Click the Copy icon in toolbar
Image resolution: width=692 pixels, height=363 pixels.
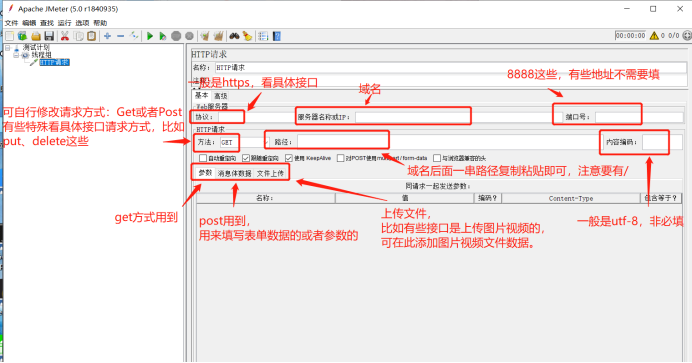(79, 36)
